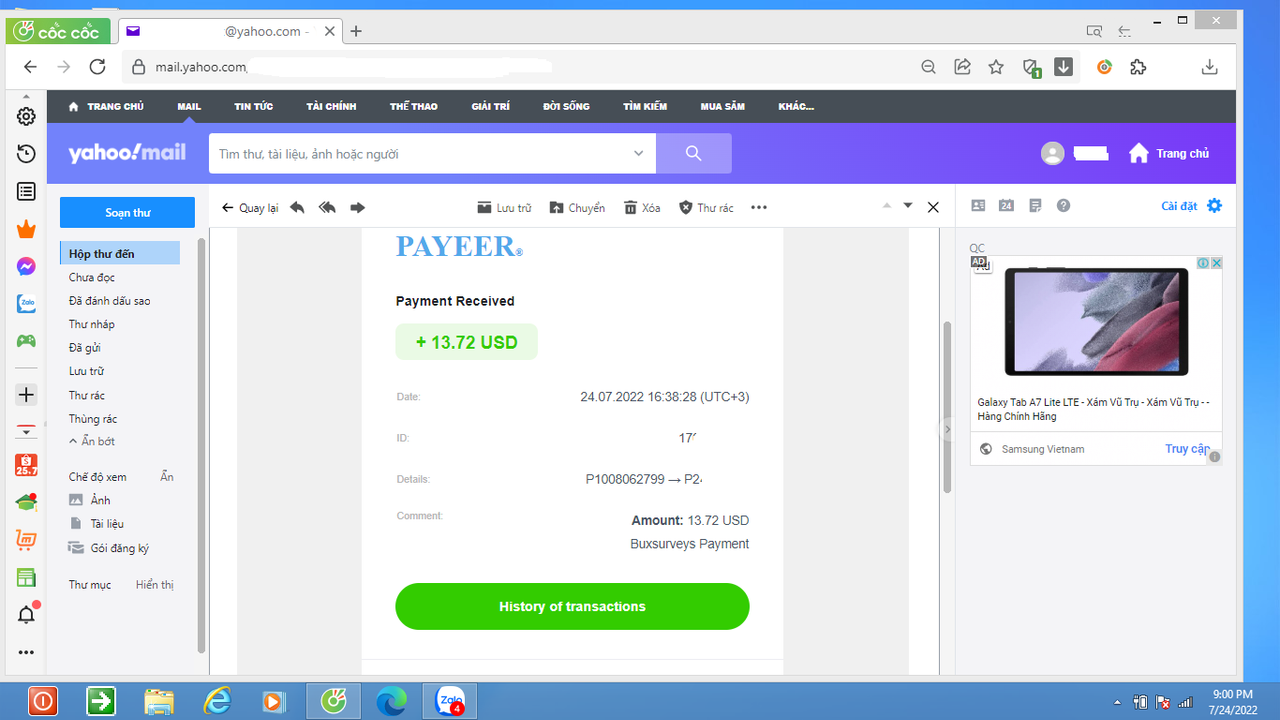Open Ảnh view in sidebar
This screenshot has width=1280, height=720.
(x=90, y=500)
